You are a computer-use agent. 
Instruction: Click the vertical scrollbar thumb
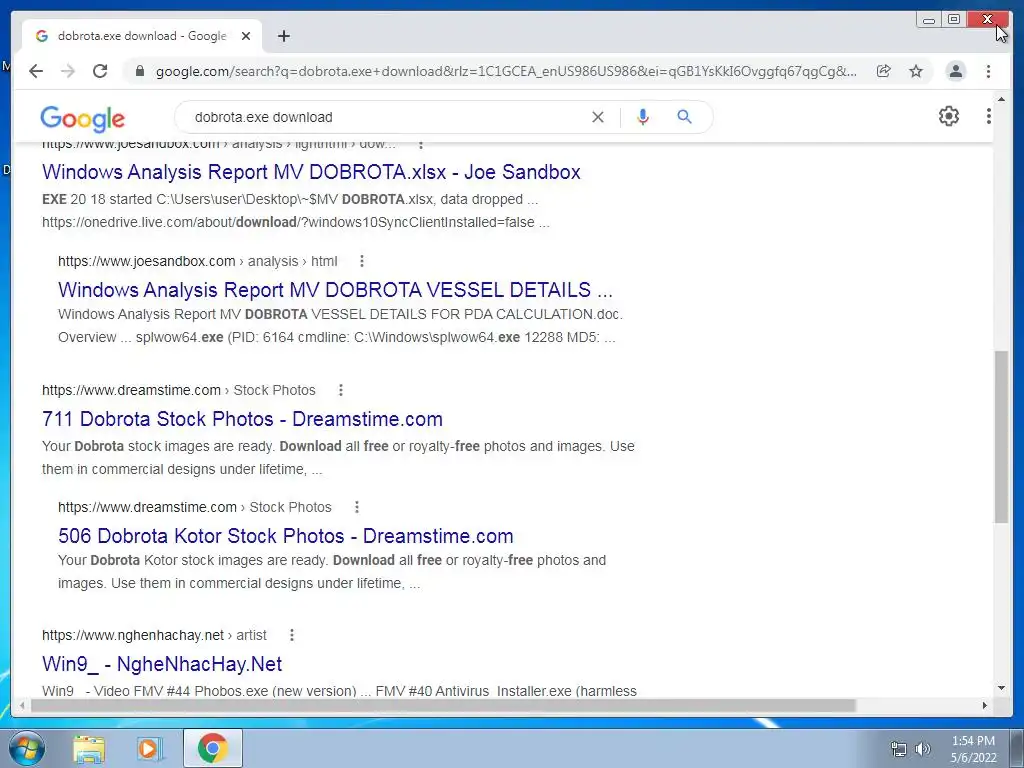(1001, 436)
